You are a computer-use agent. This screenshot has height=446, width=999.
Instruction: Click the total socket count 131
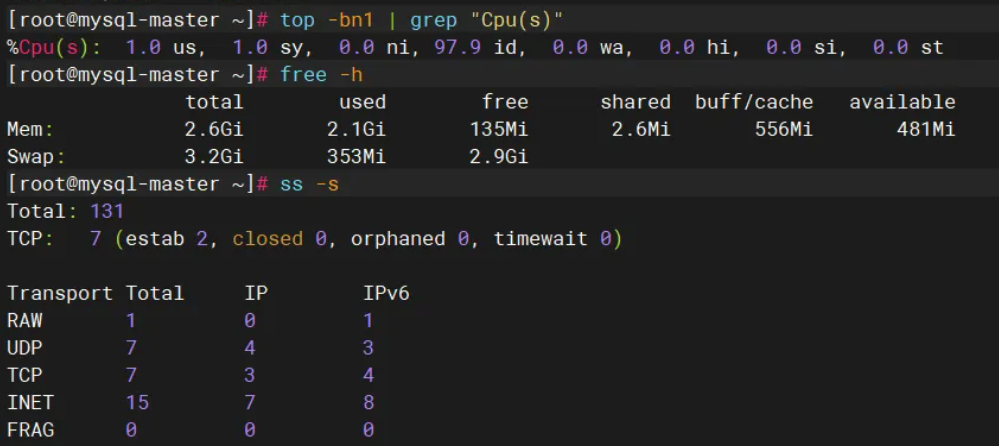tap(107, 212)
